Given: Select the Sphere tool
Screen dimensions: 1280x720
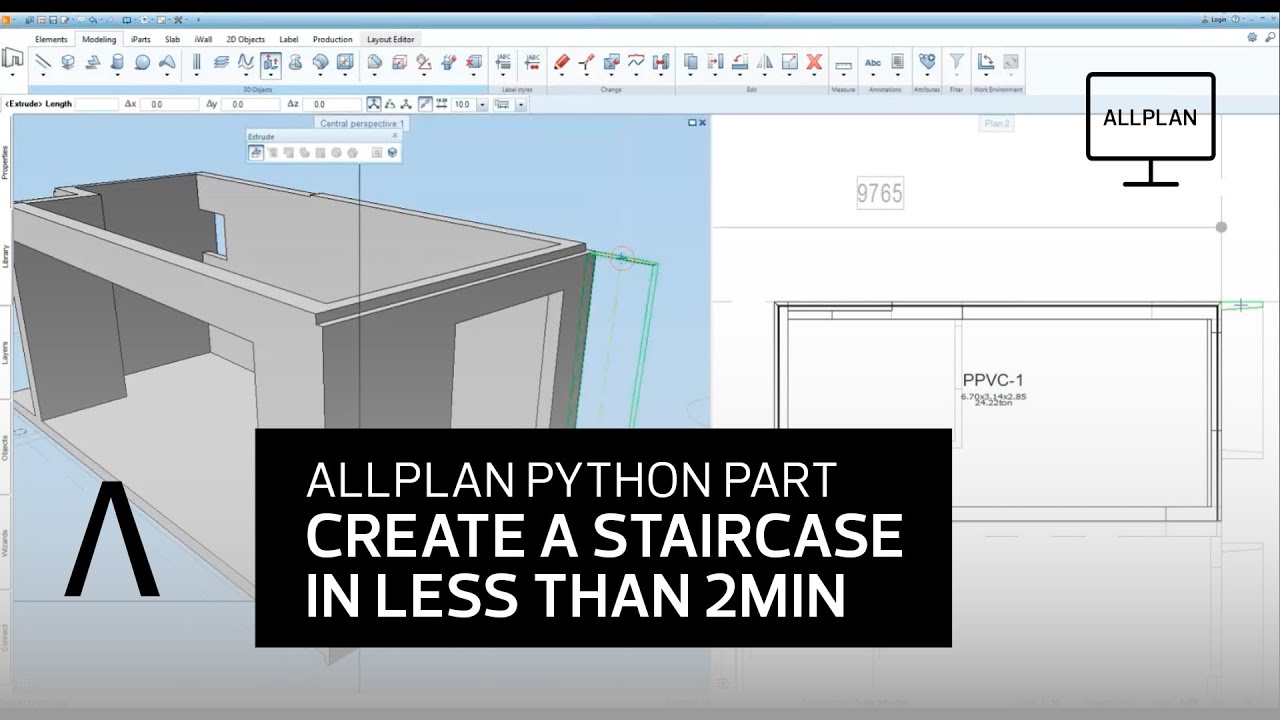Looking at the screenshot, I should pyautogui.click(x=143, y=62).
